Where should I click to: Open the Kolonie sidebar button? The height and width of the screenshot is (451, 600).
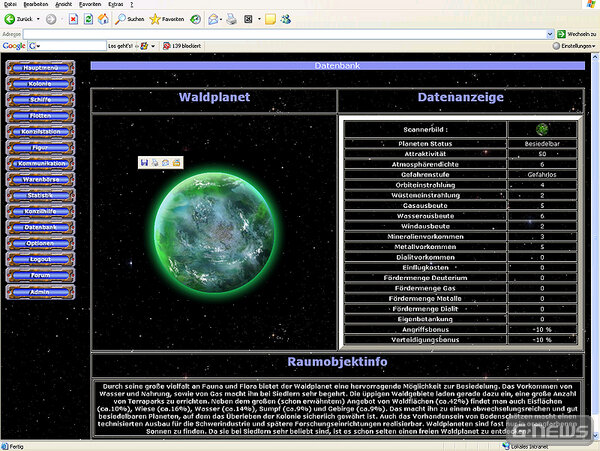tap(40, 84)
